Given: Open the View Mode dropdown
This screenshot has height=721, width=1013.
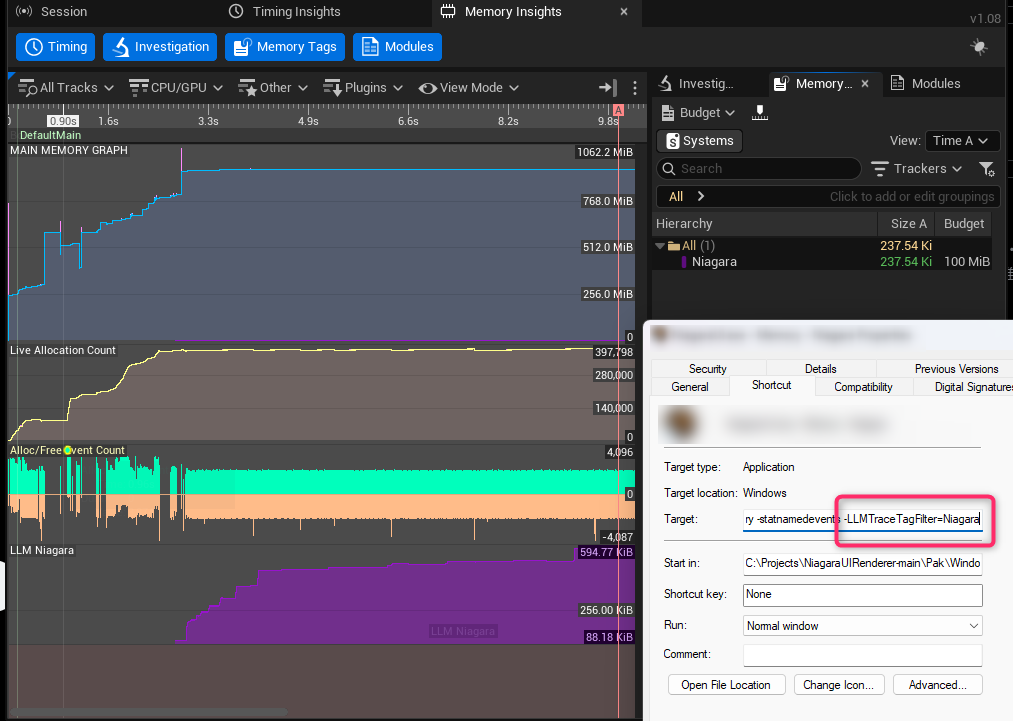Looking at the screenshot, I should point(468,88).
